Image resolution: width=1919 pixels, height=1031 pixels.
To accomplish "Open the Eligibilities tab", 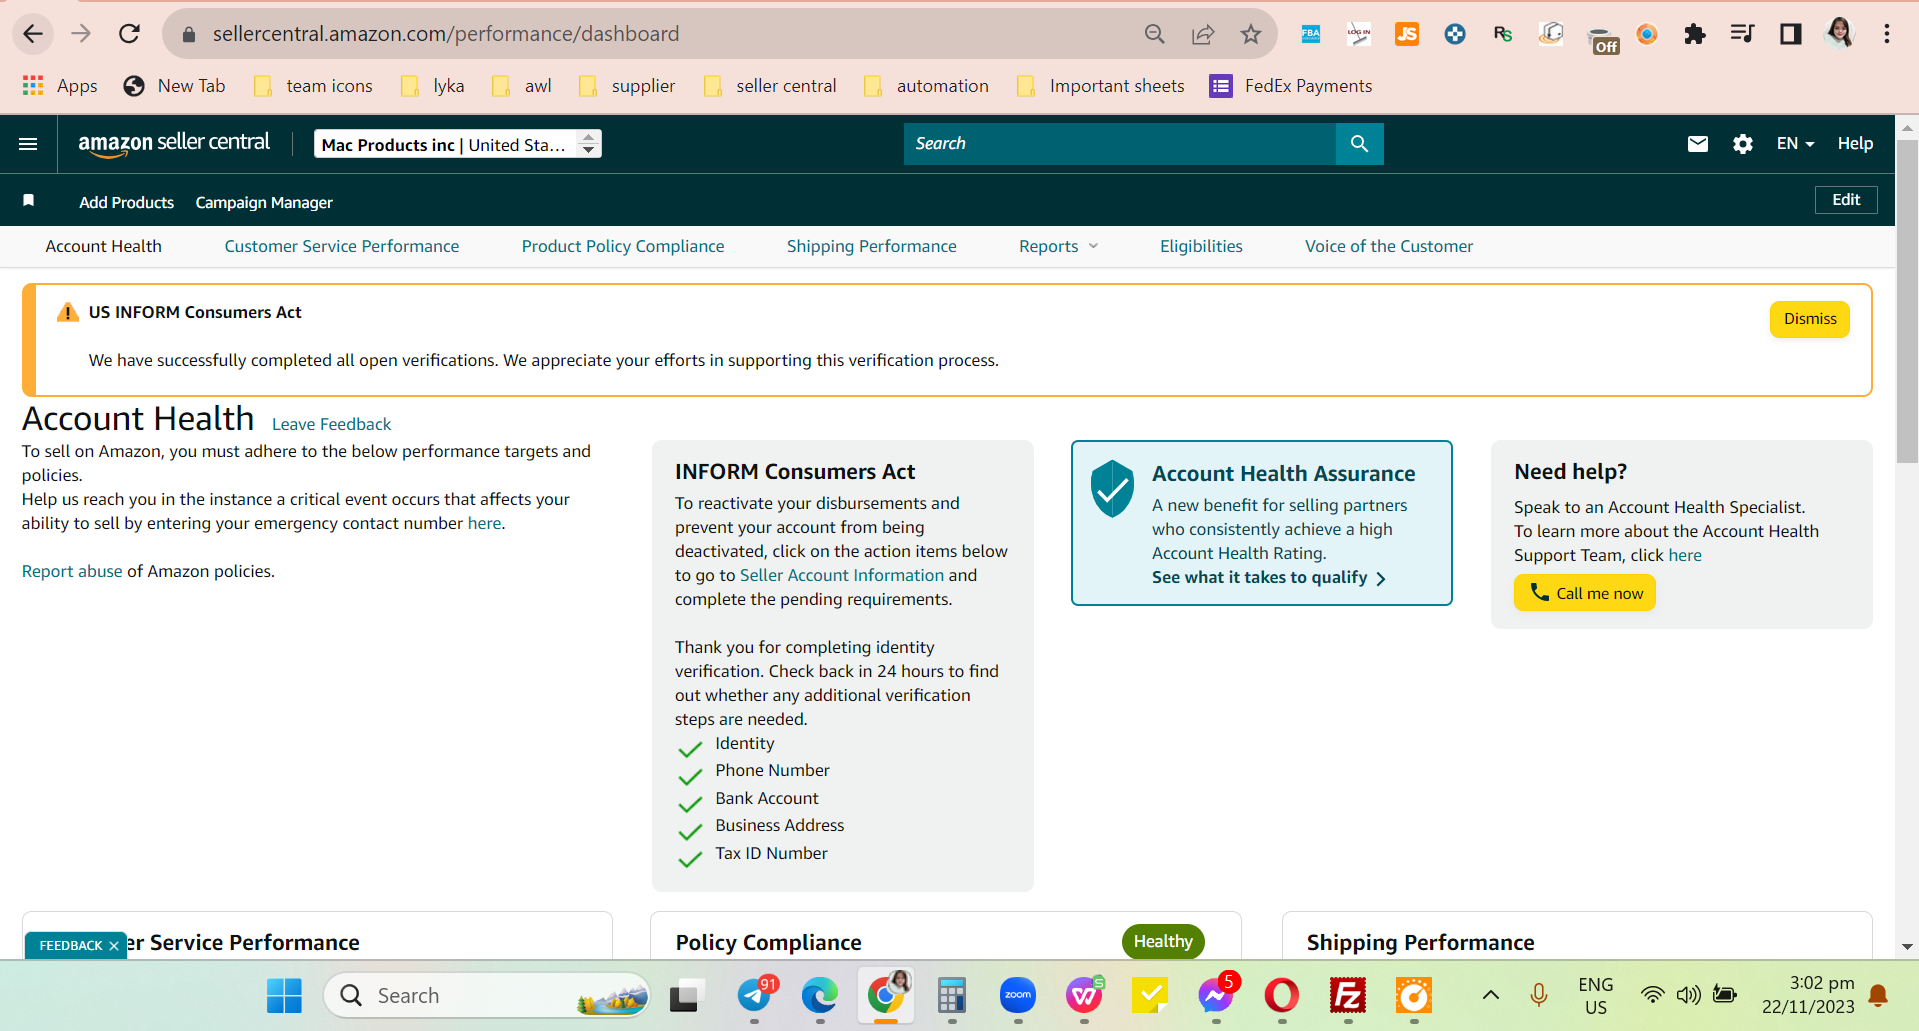I will coord(1201,246).
